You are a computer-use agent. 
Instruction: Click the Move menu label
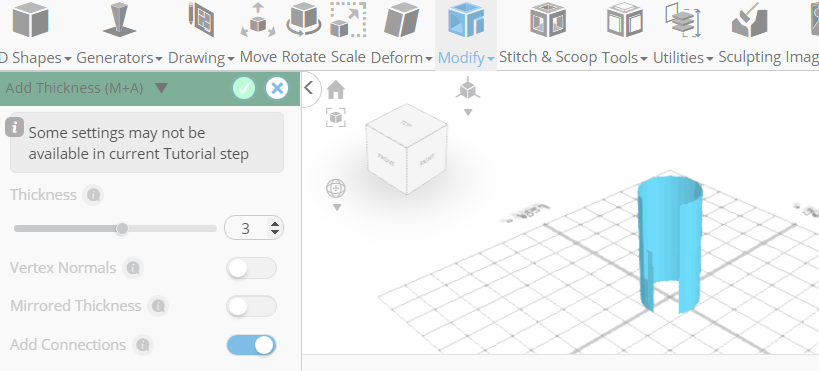pyautogui.click(x=259, y=57)
